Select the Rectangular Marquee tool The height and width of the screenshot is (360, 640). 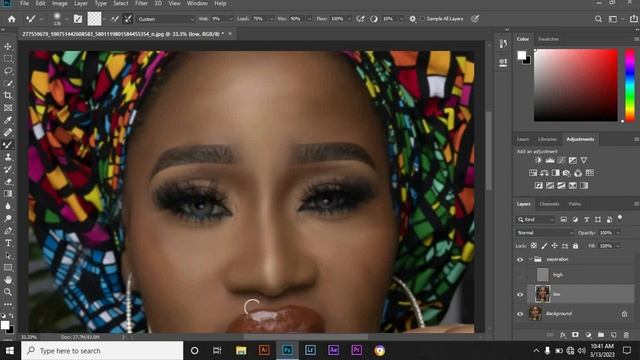pos(8,59)
